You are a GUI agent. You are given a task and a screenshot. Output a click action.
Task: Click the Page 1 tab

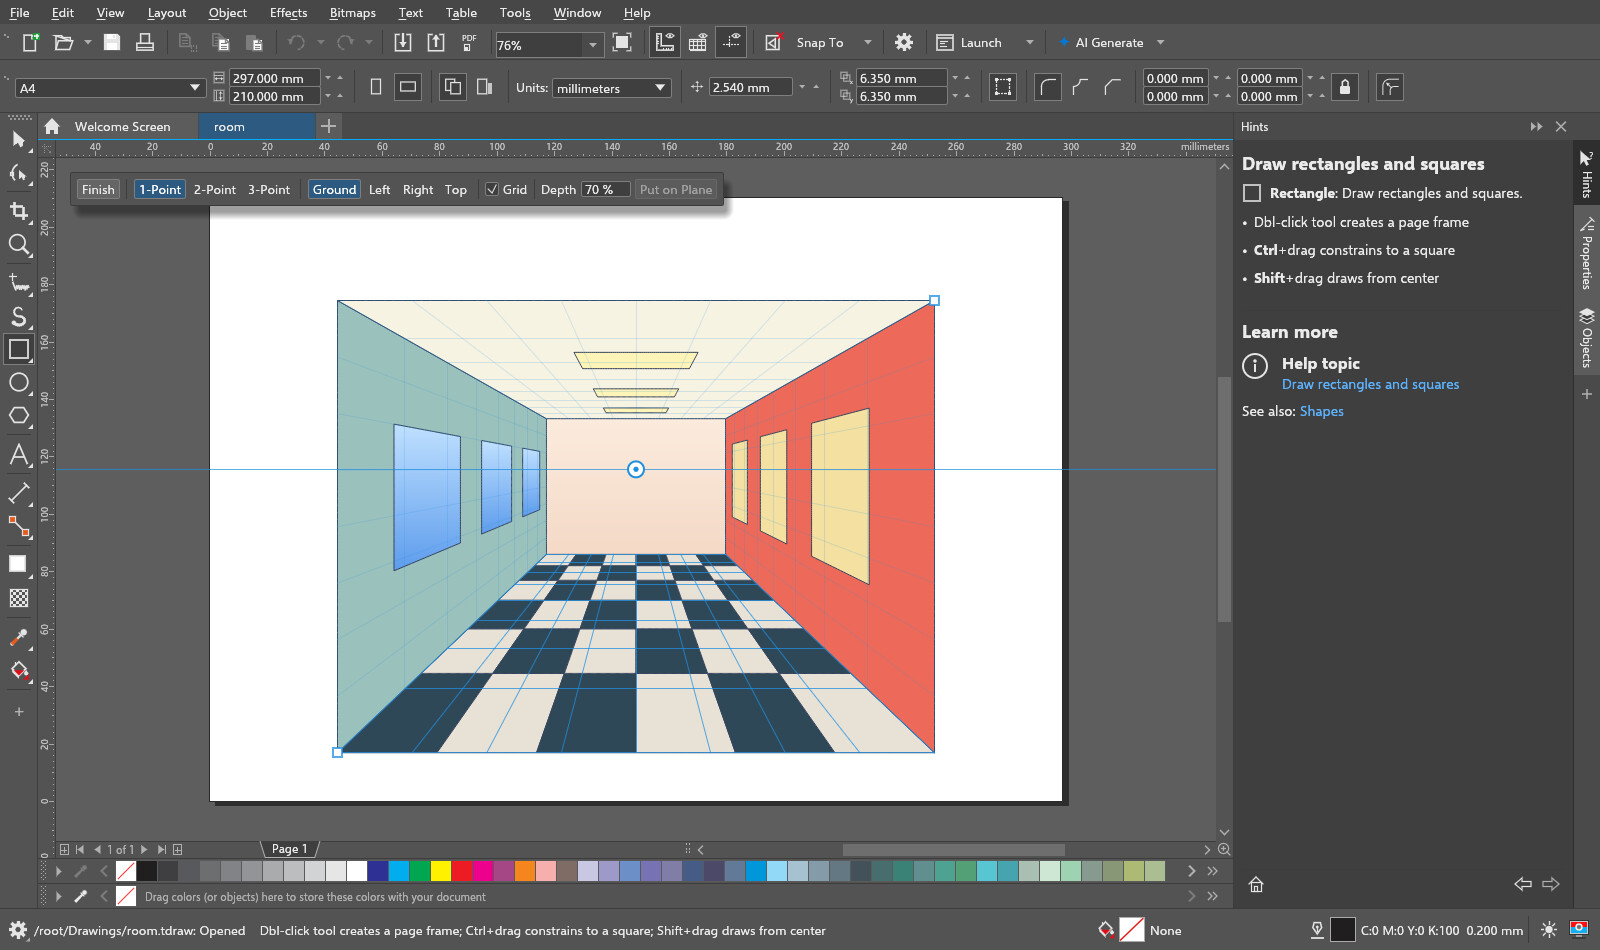[x=290, y=849]
